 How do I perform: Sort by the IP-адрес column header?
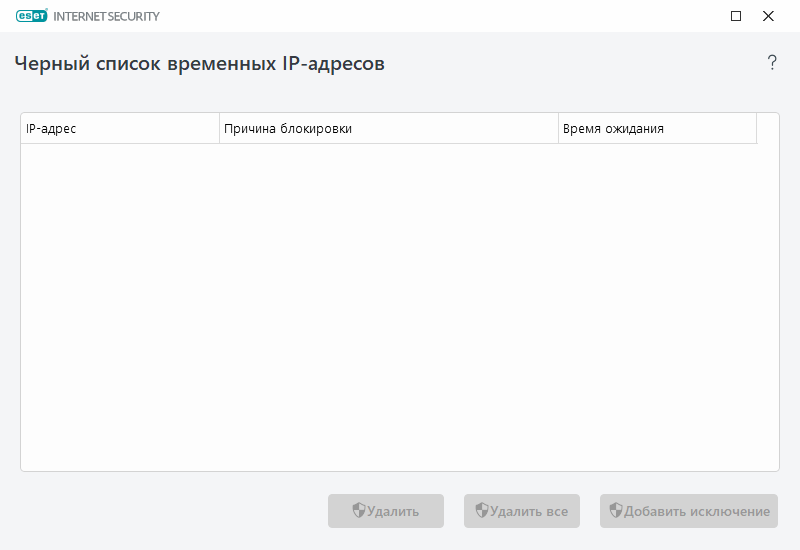pos(120,129)
